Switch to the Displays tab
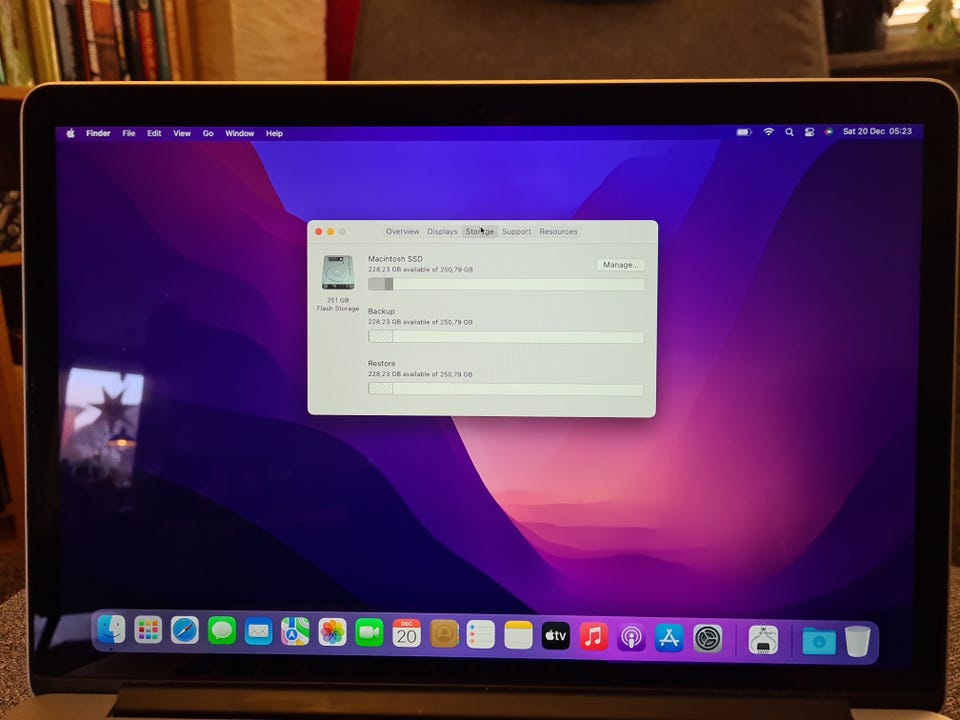 pyautogui.click(x=442, y=231)
